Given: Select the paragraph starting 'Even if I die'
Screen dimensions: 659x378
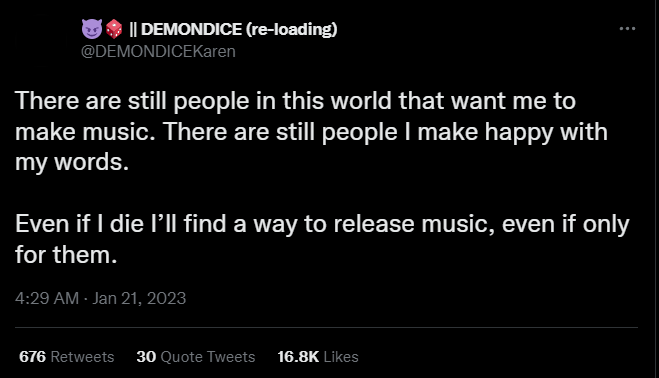Looking at the screenshot, I should click(322, 239).
